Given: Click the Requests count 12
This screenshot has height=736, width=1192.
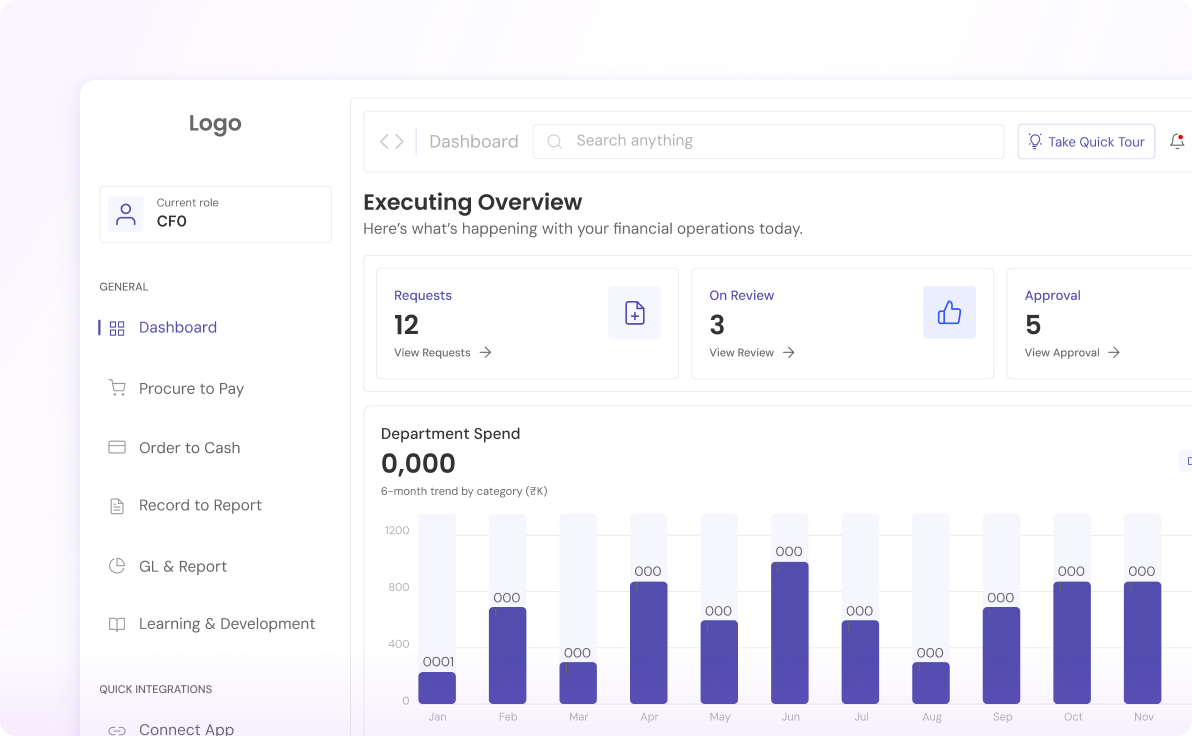Looking at the screenshot, I should pos(407,325).
